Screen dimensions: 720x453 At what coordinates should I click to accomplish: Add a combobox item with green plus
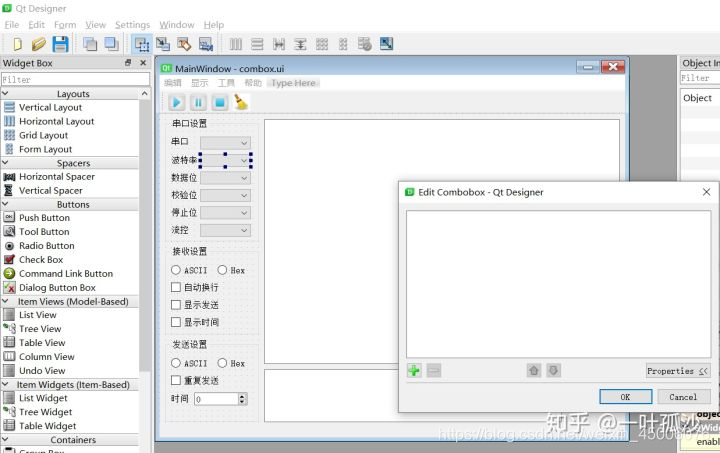click(x=414, y=370)
